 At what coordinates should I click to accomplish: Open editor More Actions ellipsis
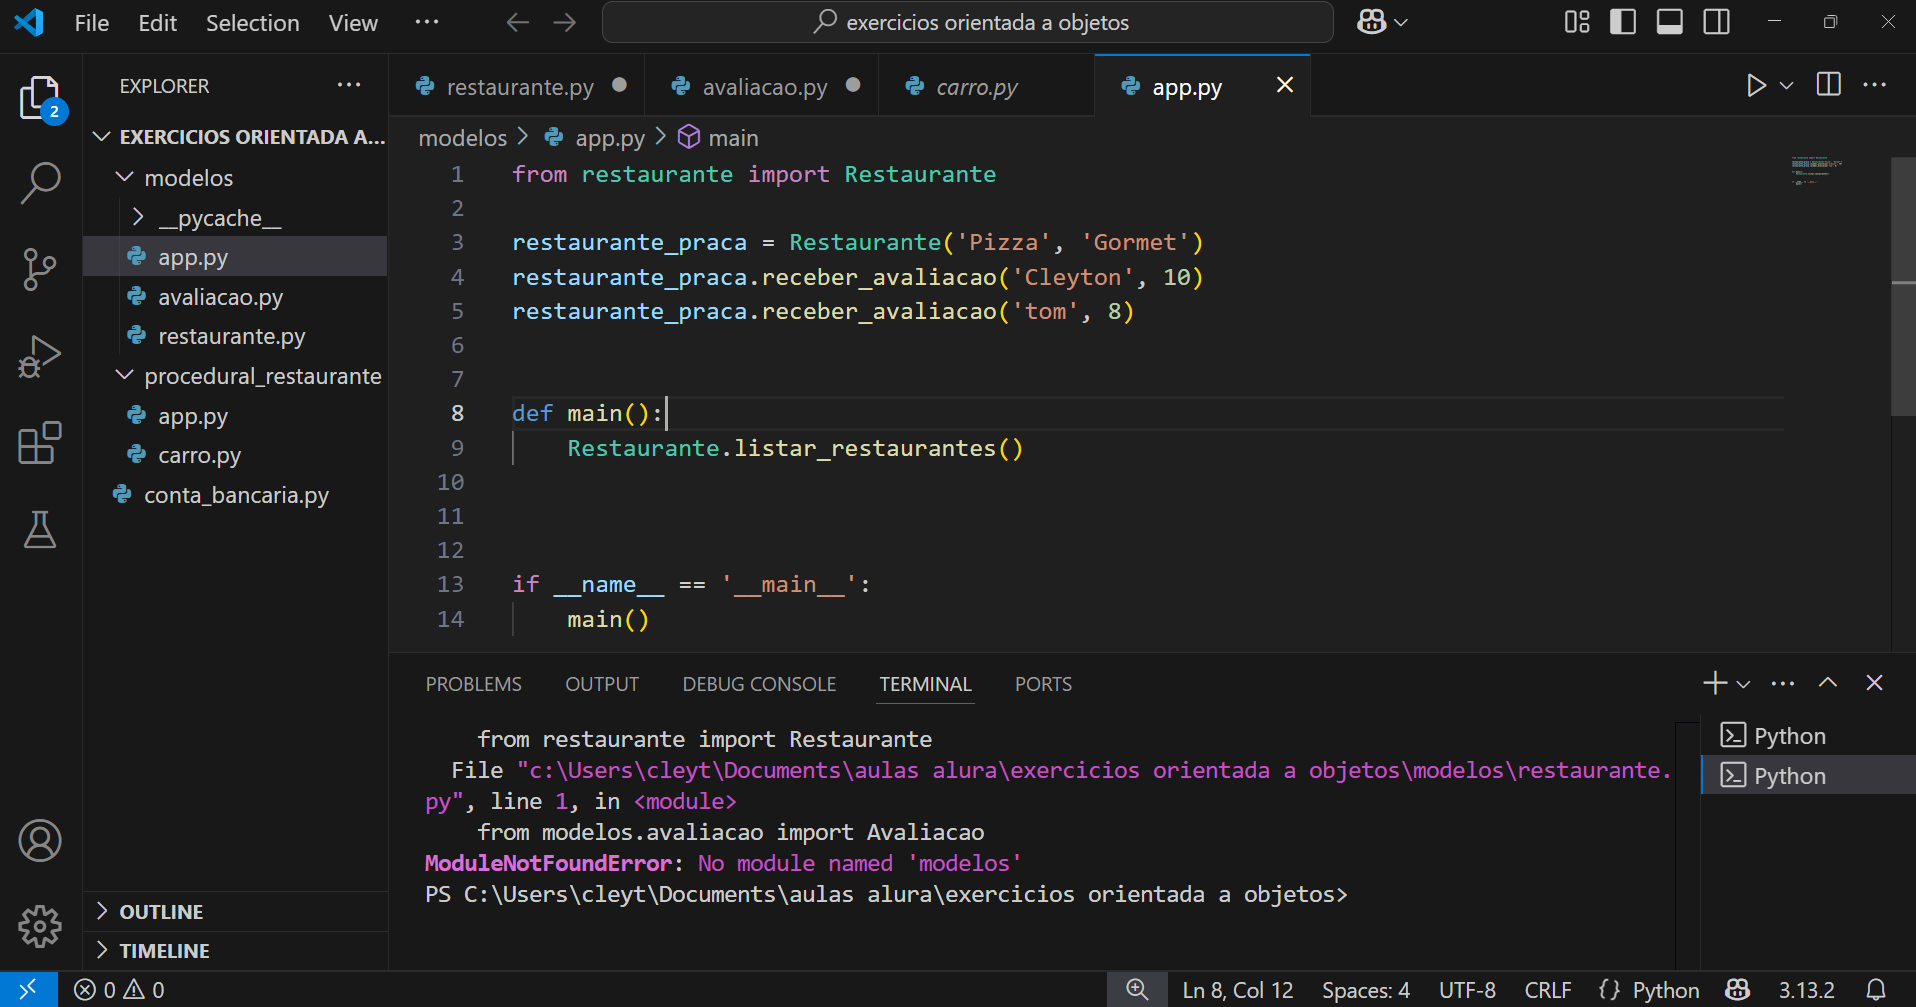(1875, 85)
